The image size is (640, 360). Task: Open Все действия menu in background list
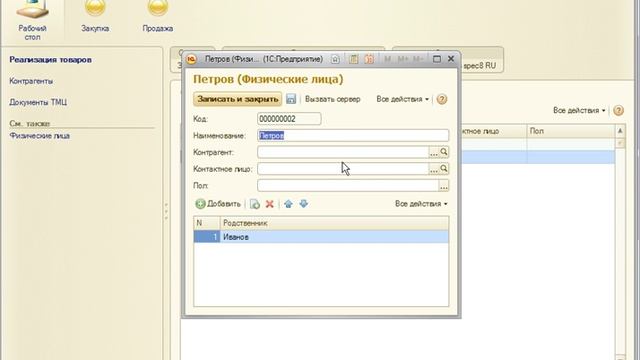point(579,110)
